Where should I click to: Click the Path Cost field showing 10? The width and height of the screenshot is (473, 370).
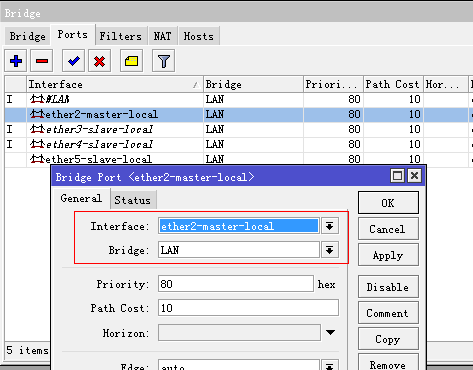tap(248, 308)
